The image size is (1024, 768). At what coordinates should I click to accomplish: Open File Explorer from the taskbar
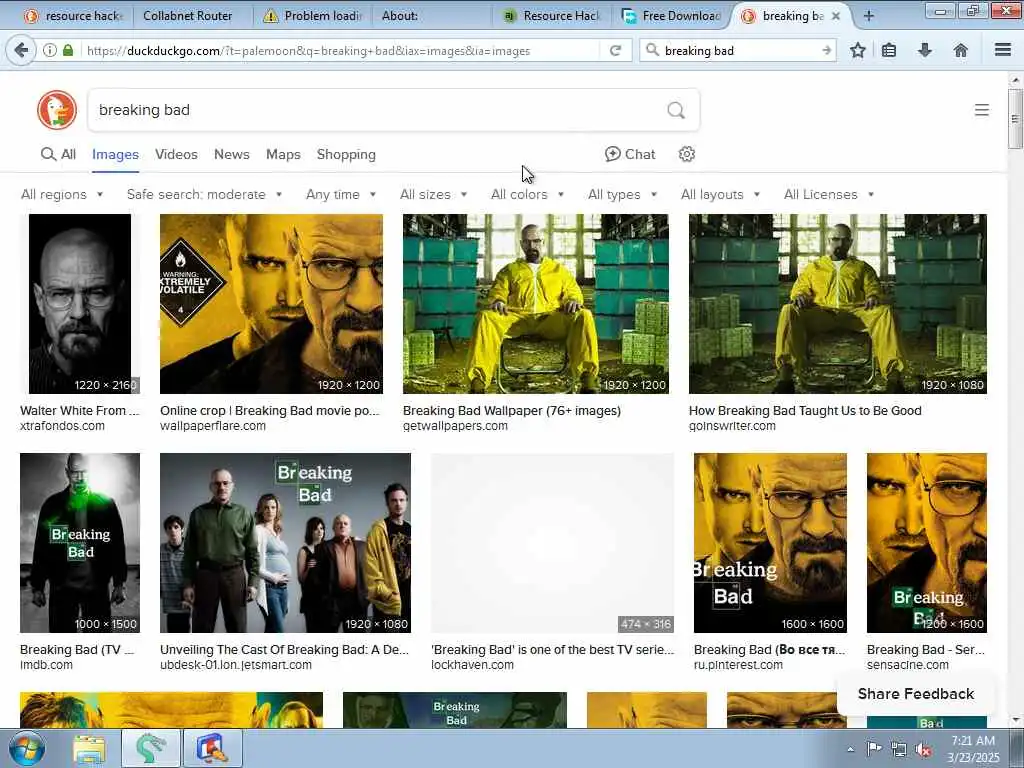pyautogui.click(x=89, y=748)
